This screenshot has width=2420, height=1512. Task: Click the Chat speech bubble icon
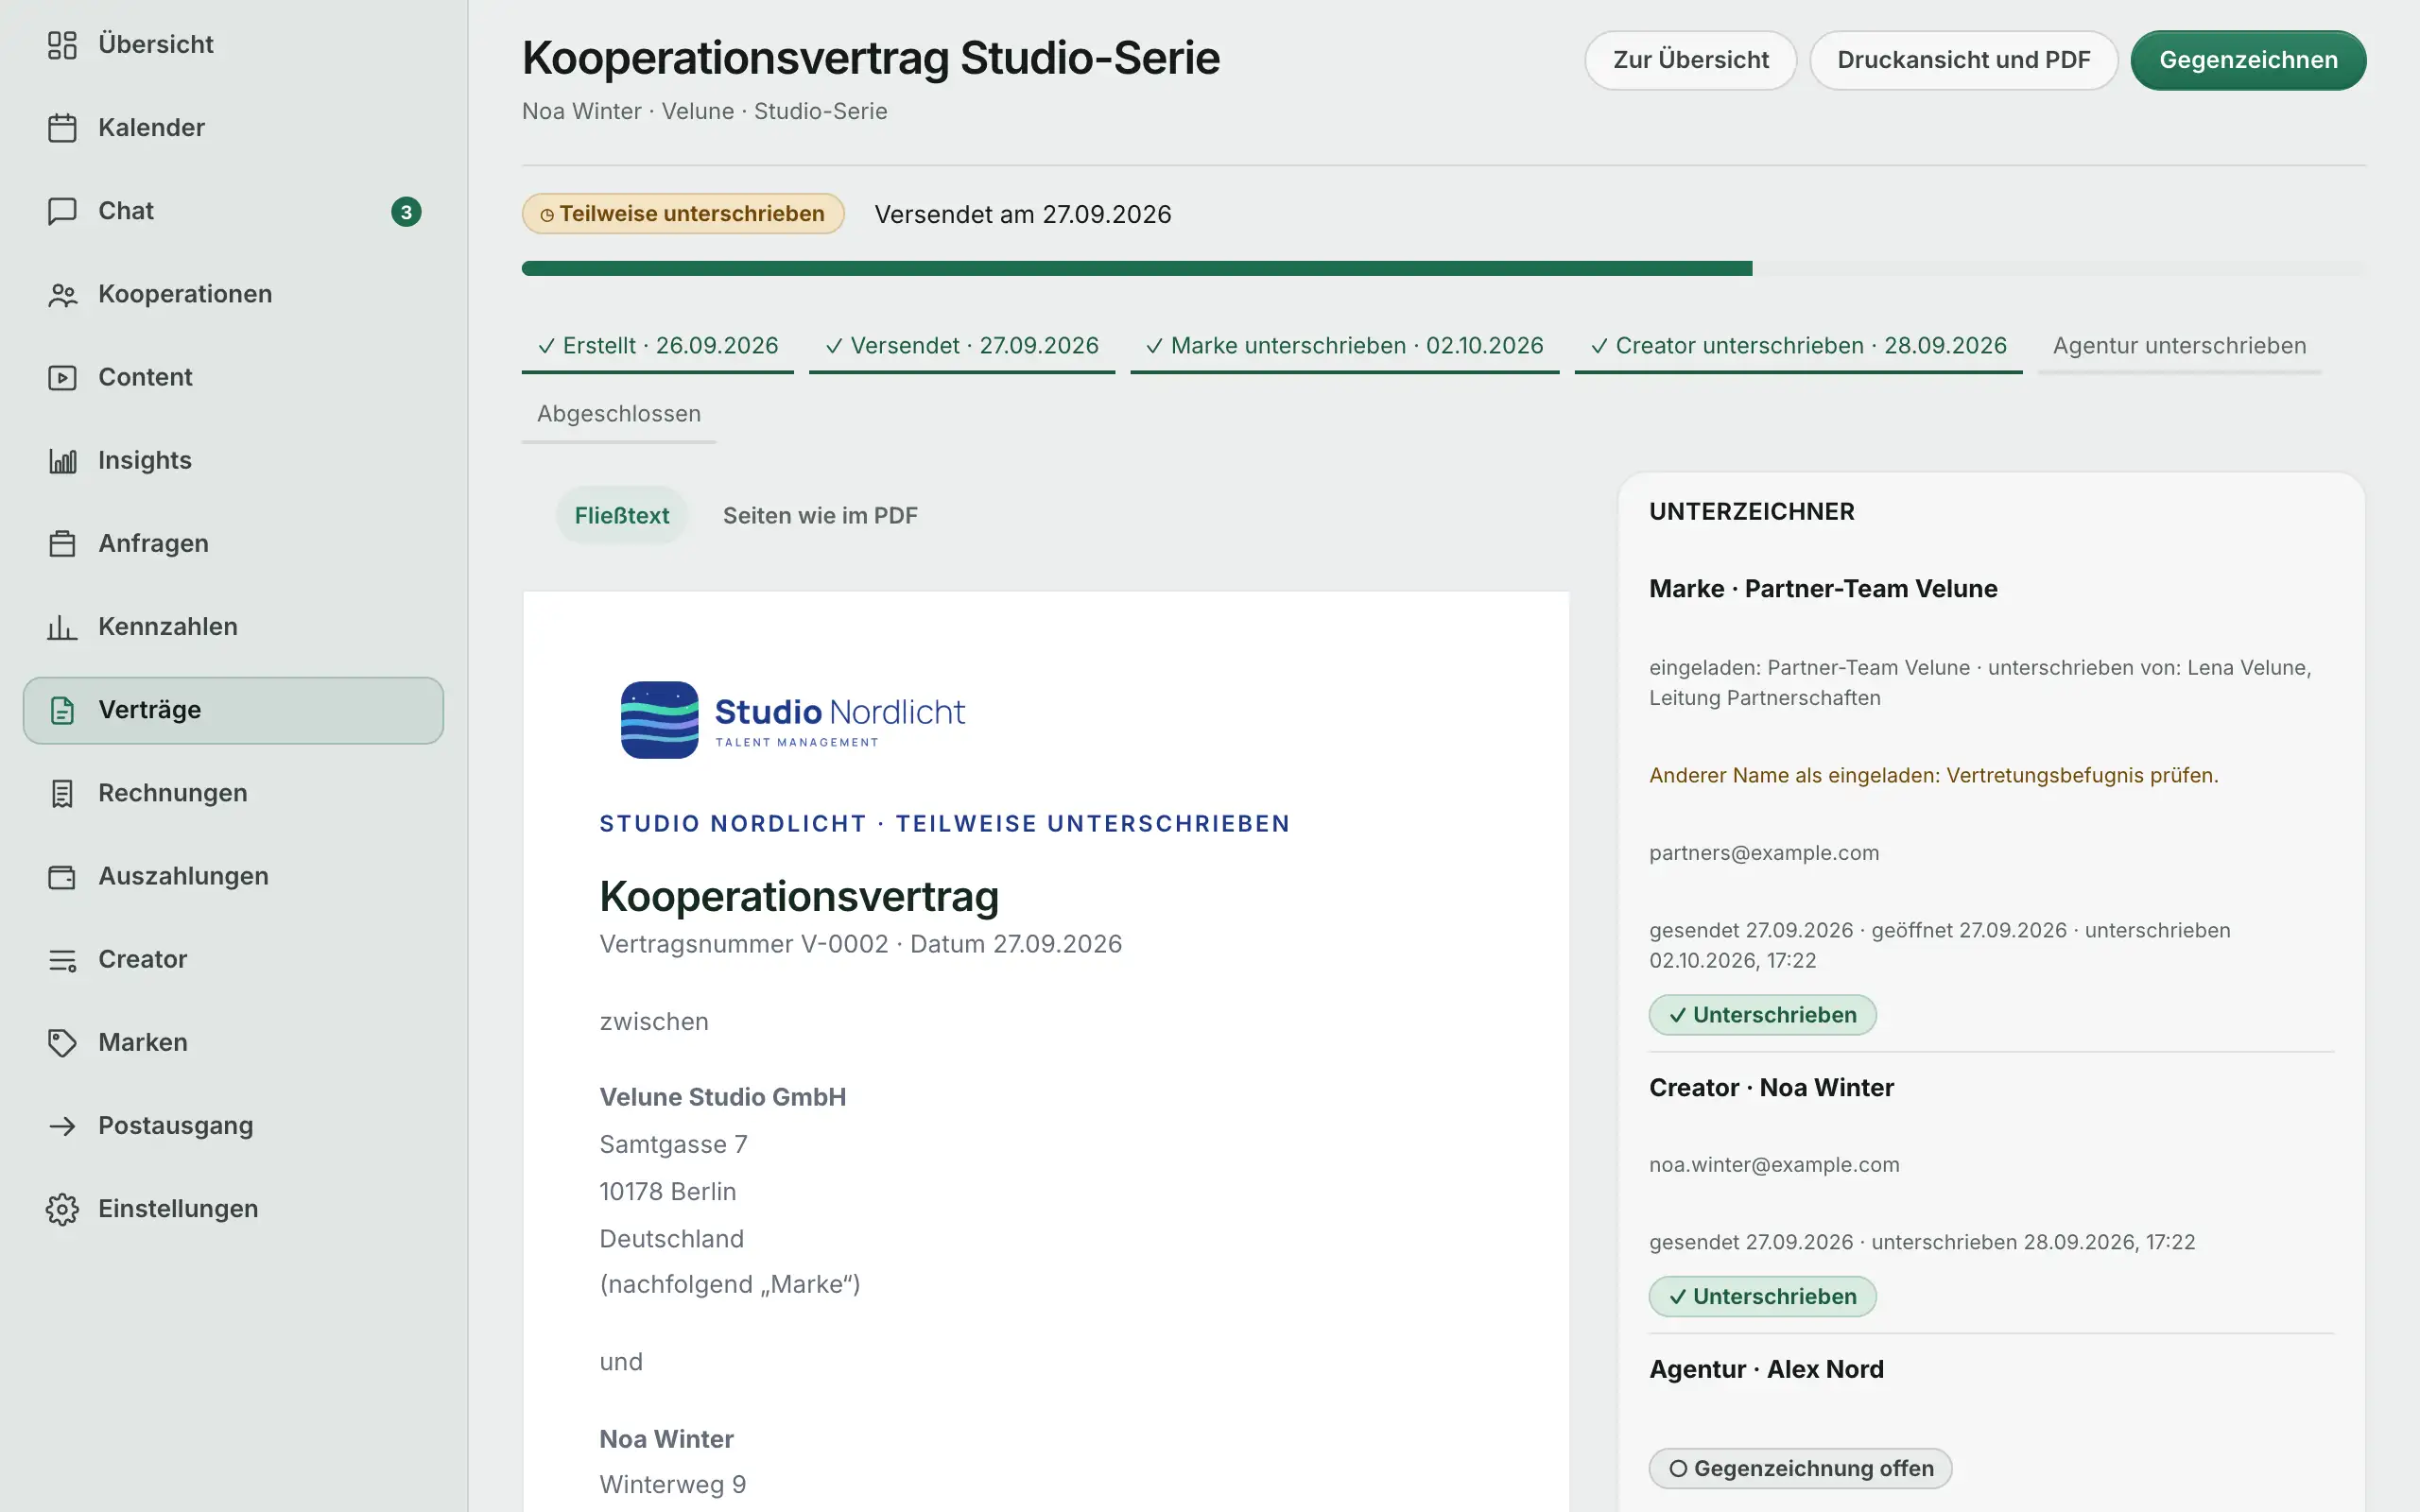tap(62, 211)
